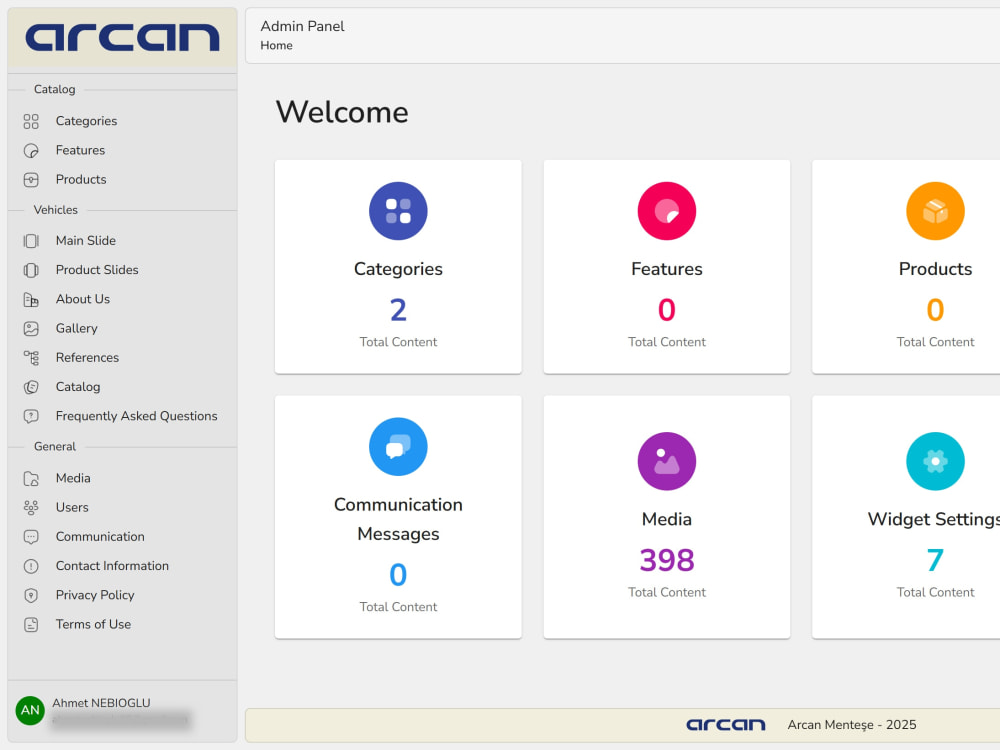Click the Welcome heading

tap(342, 112)
